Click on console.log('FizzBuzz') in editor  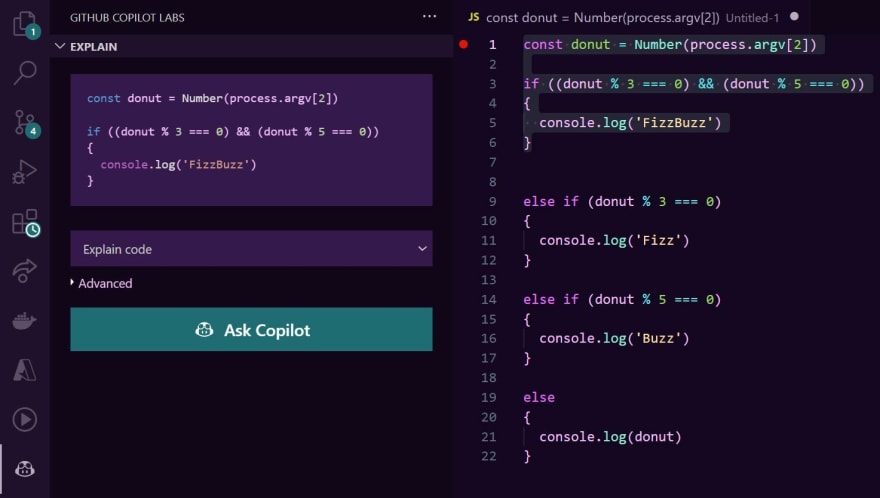630,123
